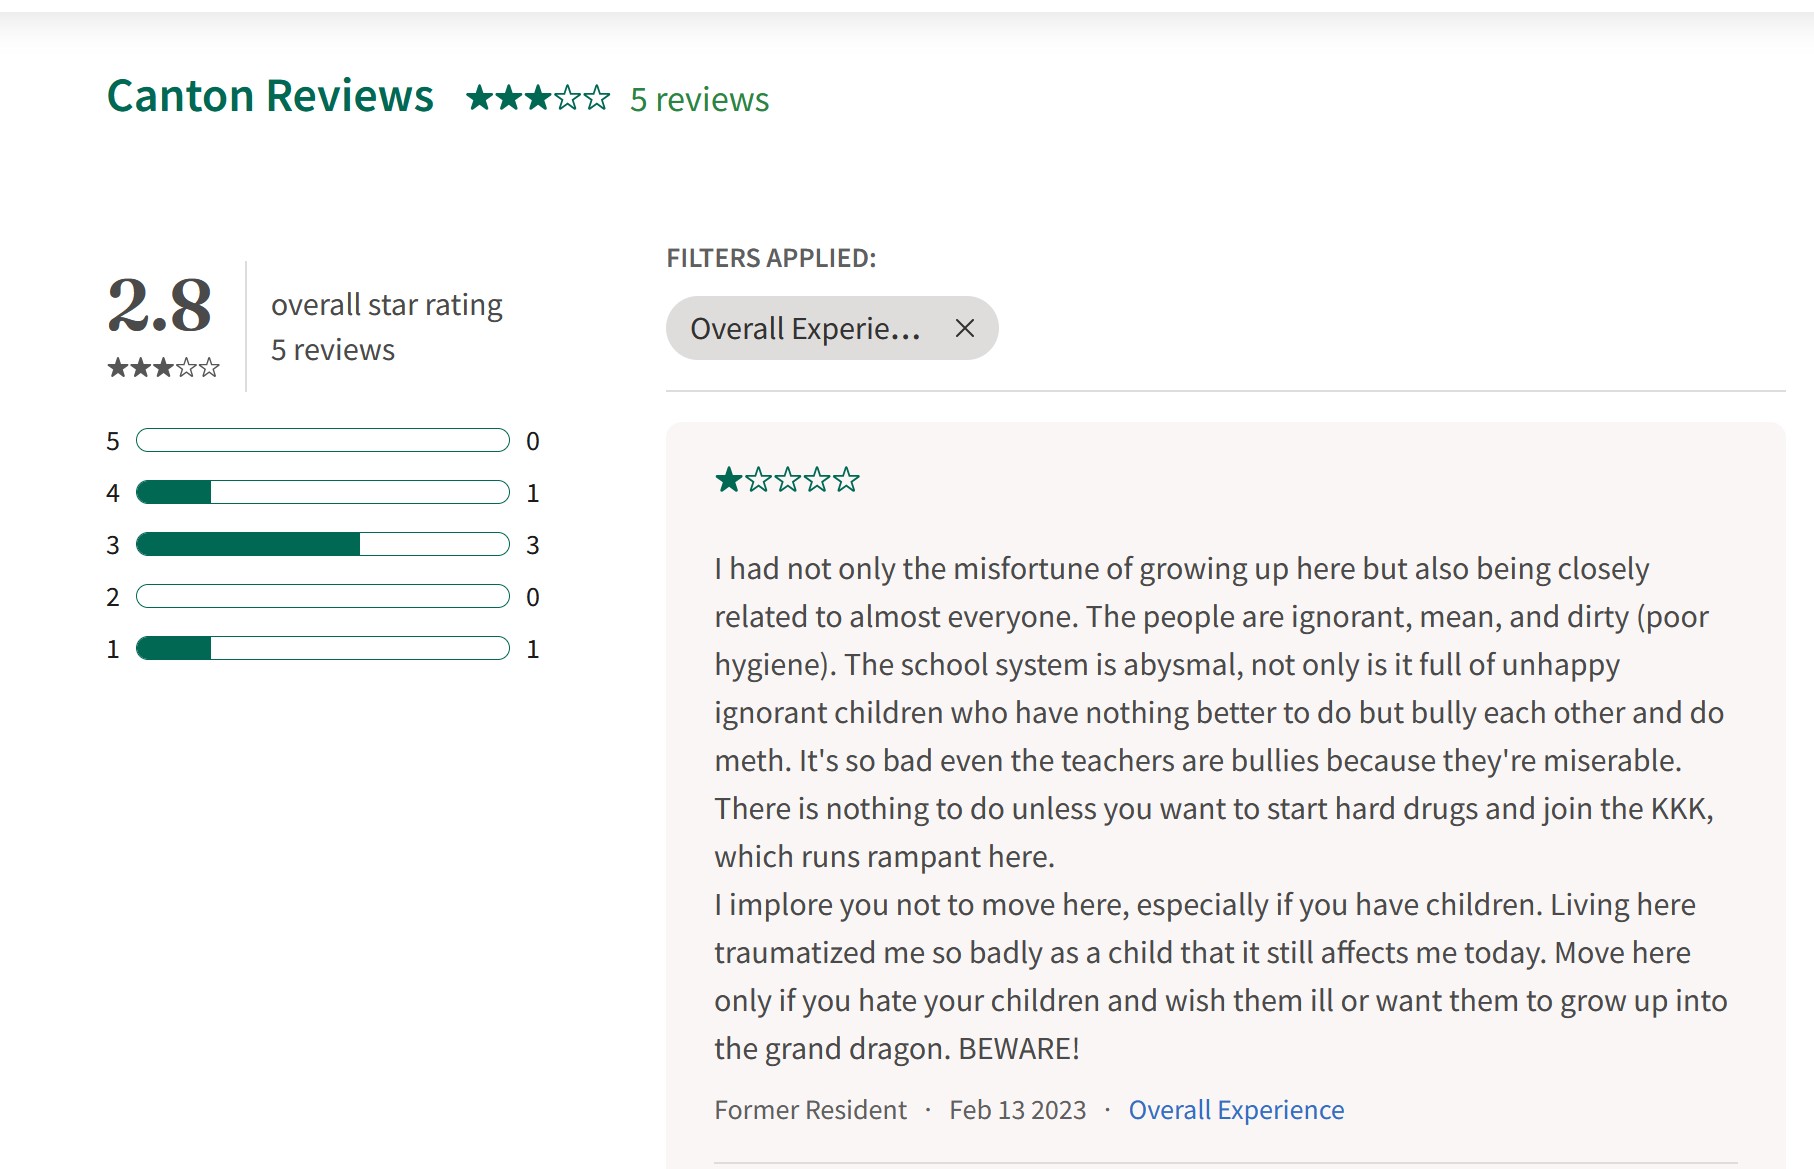The image size is (1814, 1169).
Task: Select the 4-star rating bar
Action: [x=322, y=493]
